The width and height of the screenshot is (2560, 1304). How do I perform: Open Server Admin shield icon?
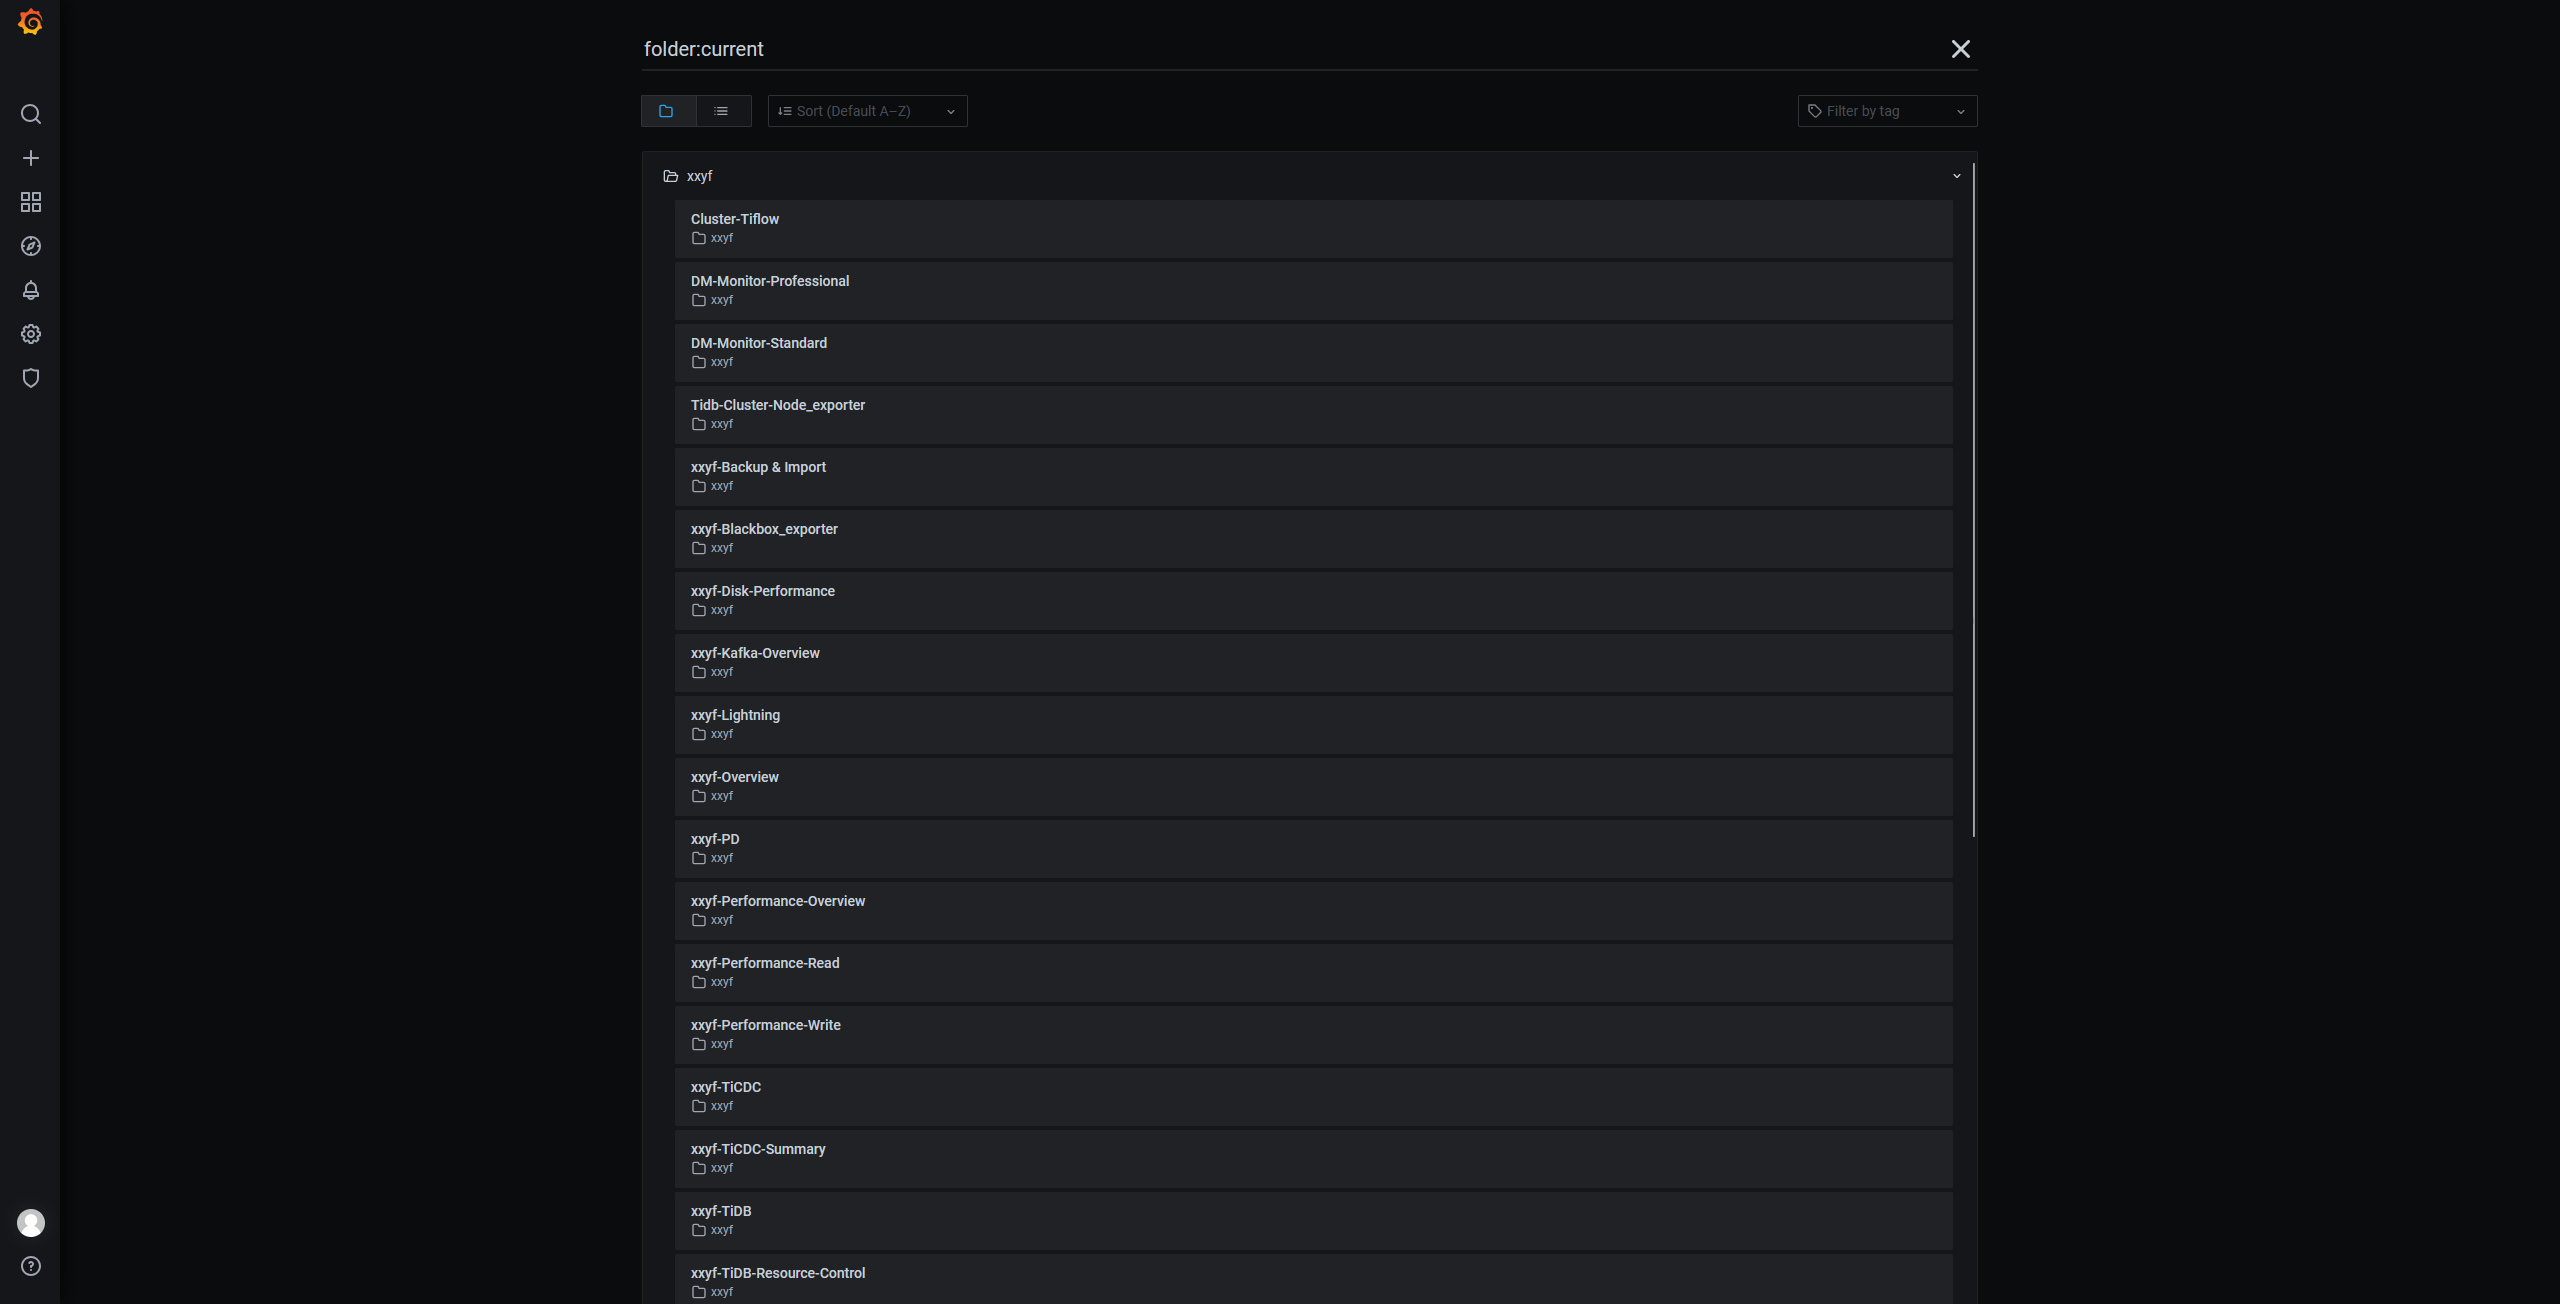(x=31, y=378)
